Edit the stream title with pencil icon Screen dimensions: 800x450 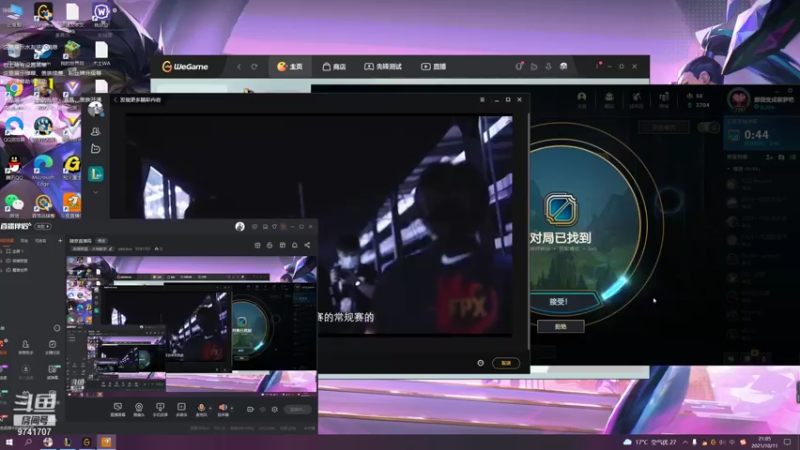click(110, 249)
